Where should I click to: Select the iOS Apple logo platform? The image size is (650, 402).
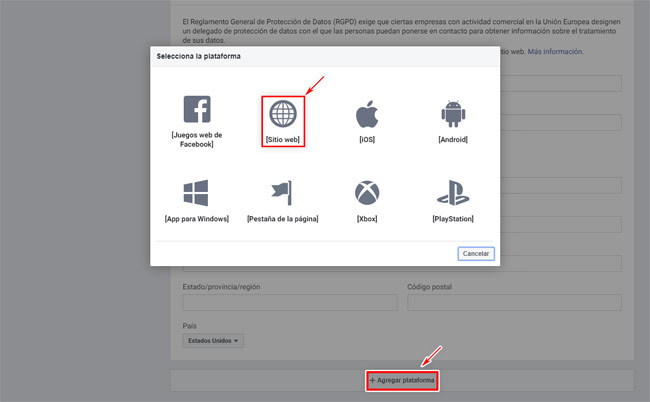367,114
